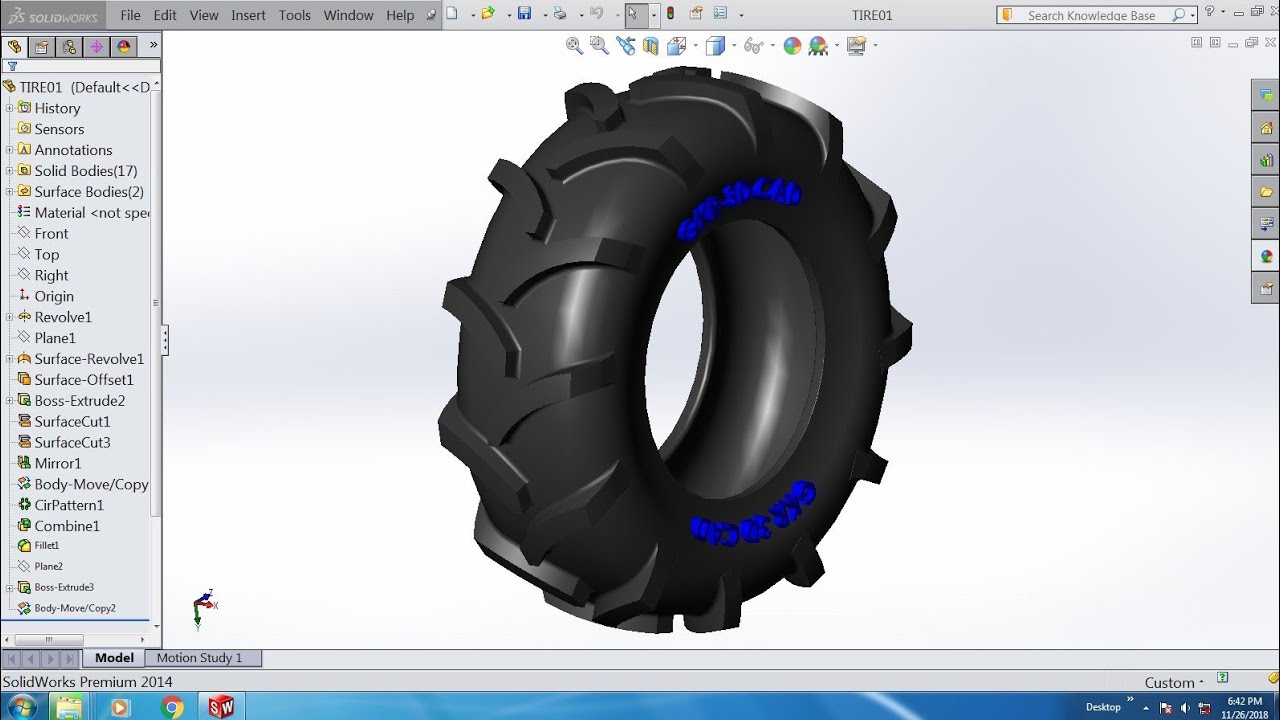Open the File Properties icon
The width and height of the screenshot is (1280, 720).
(x=696, y=14)
